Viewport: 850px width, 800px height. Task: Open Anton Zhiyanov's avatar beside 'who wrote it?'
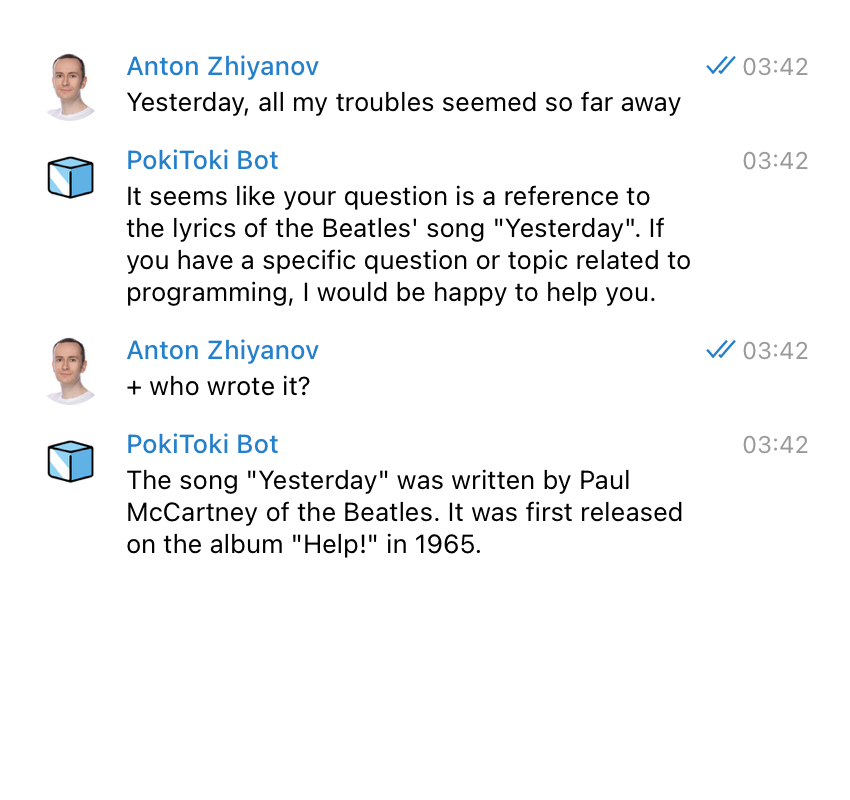click(70, 371)
